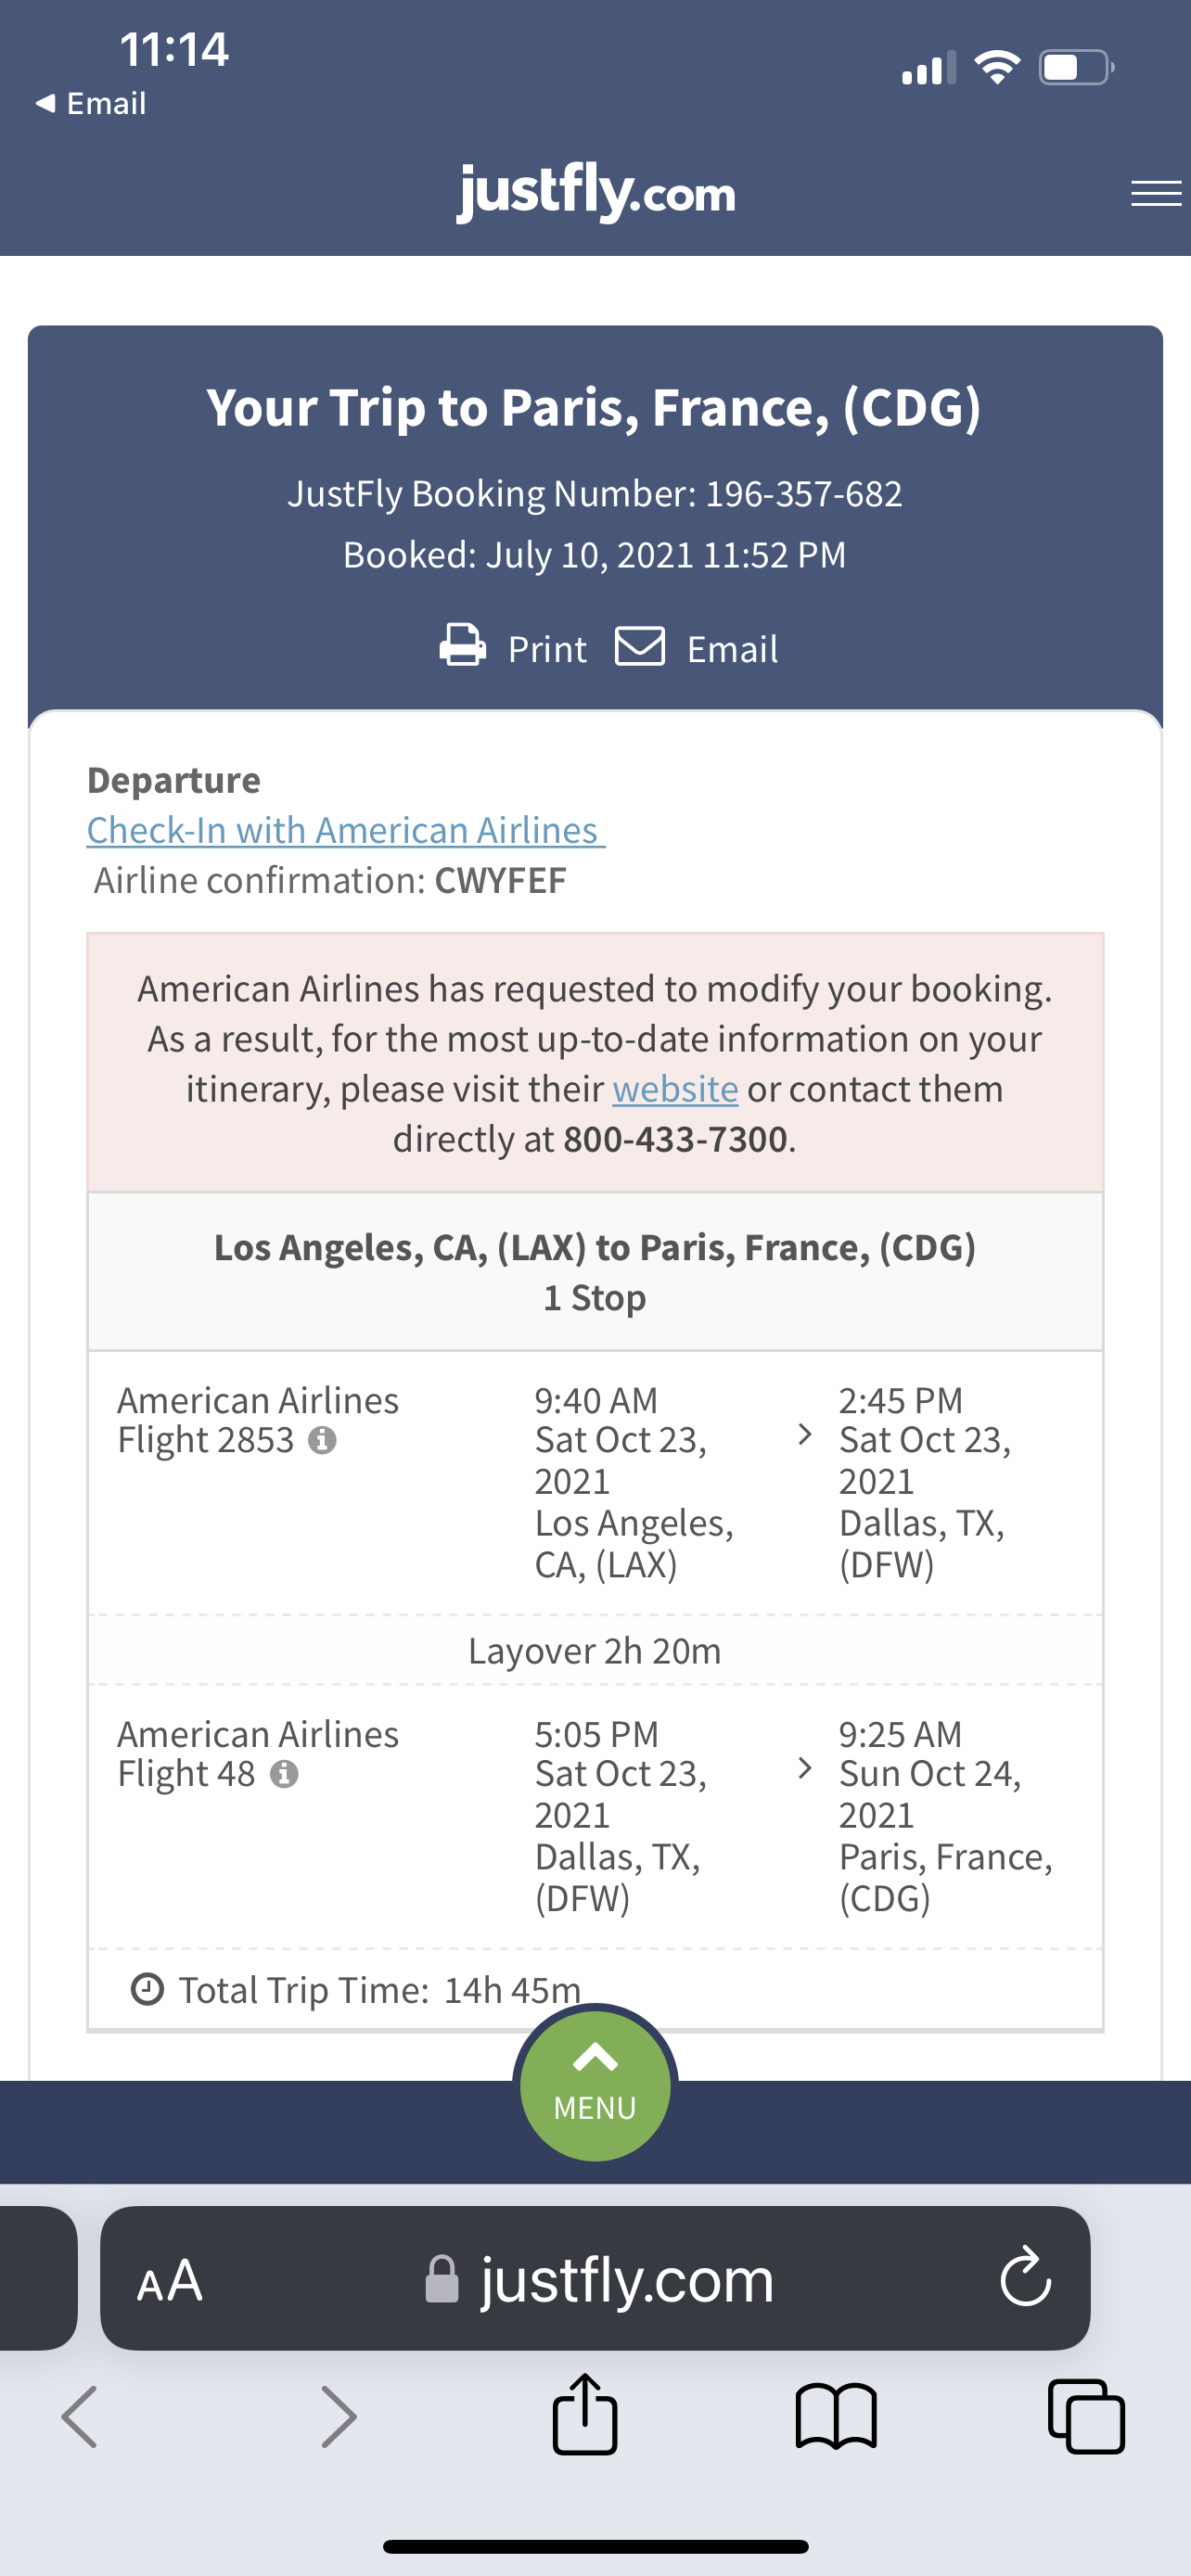The image size is (1191, 2576).
Task: Reload the page in Safari
Action: click(1025, 2278)
